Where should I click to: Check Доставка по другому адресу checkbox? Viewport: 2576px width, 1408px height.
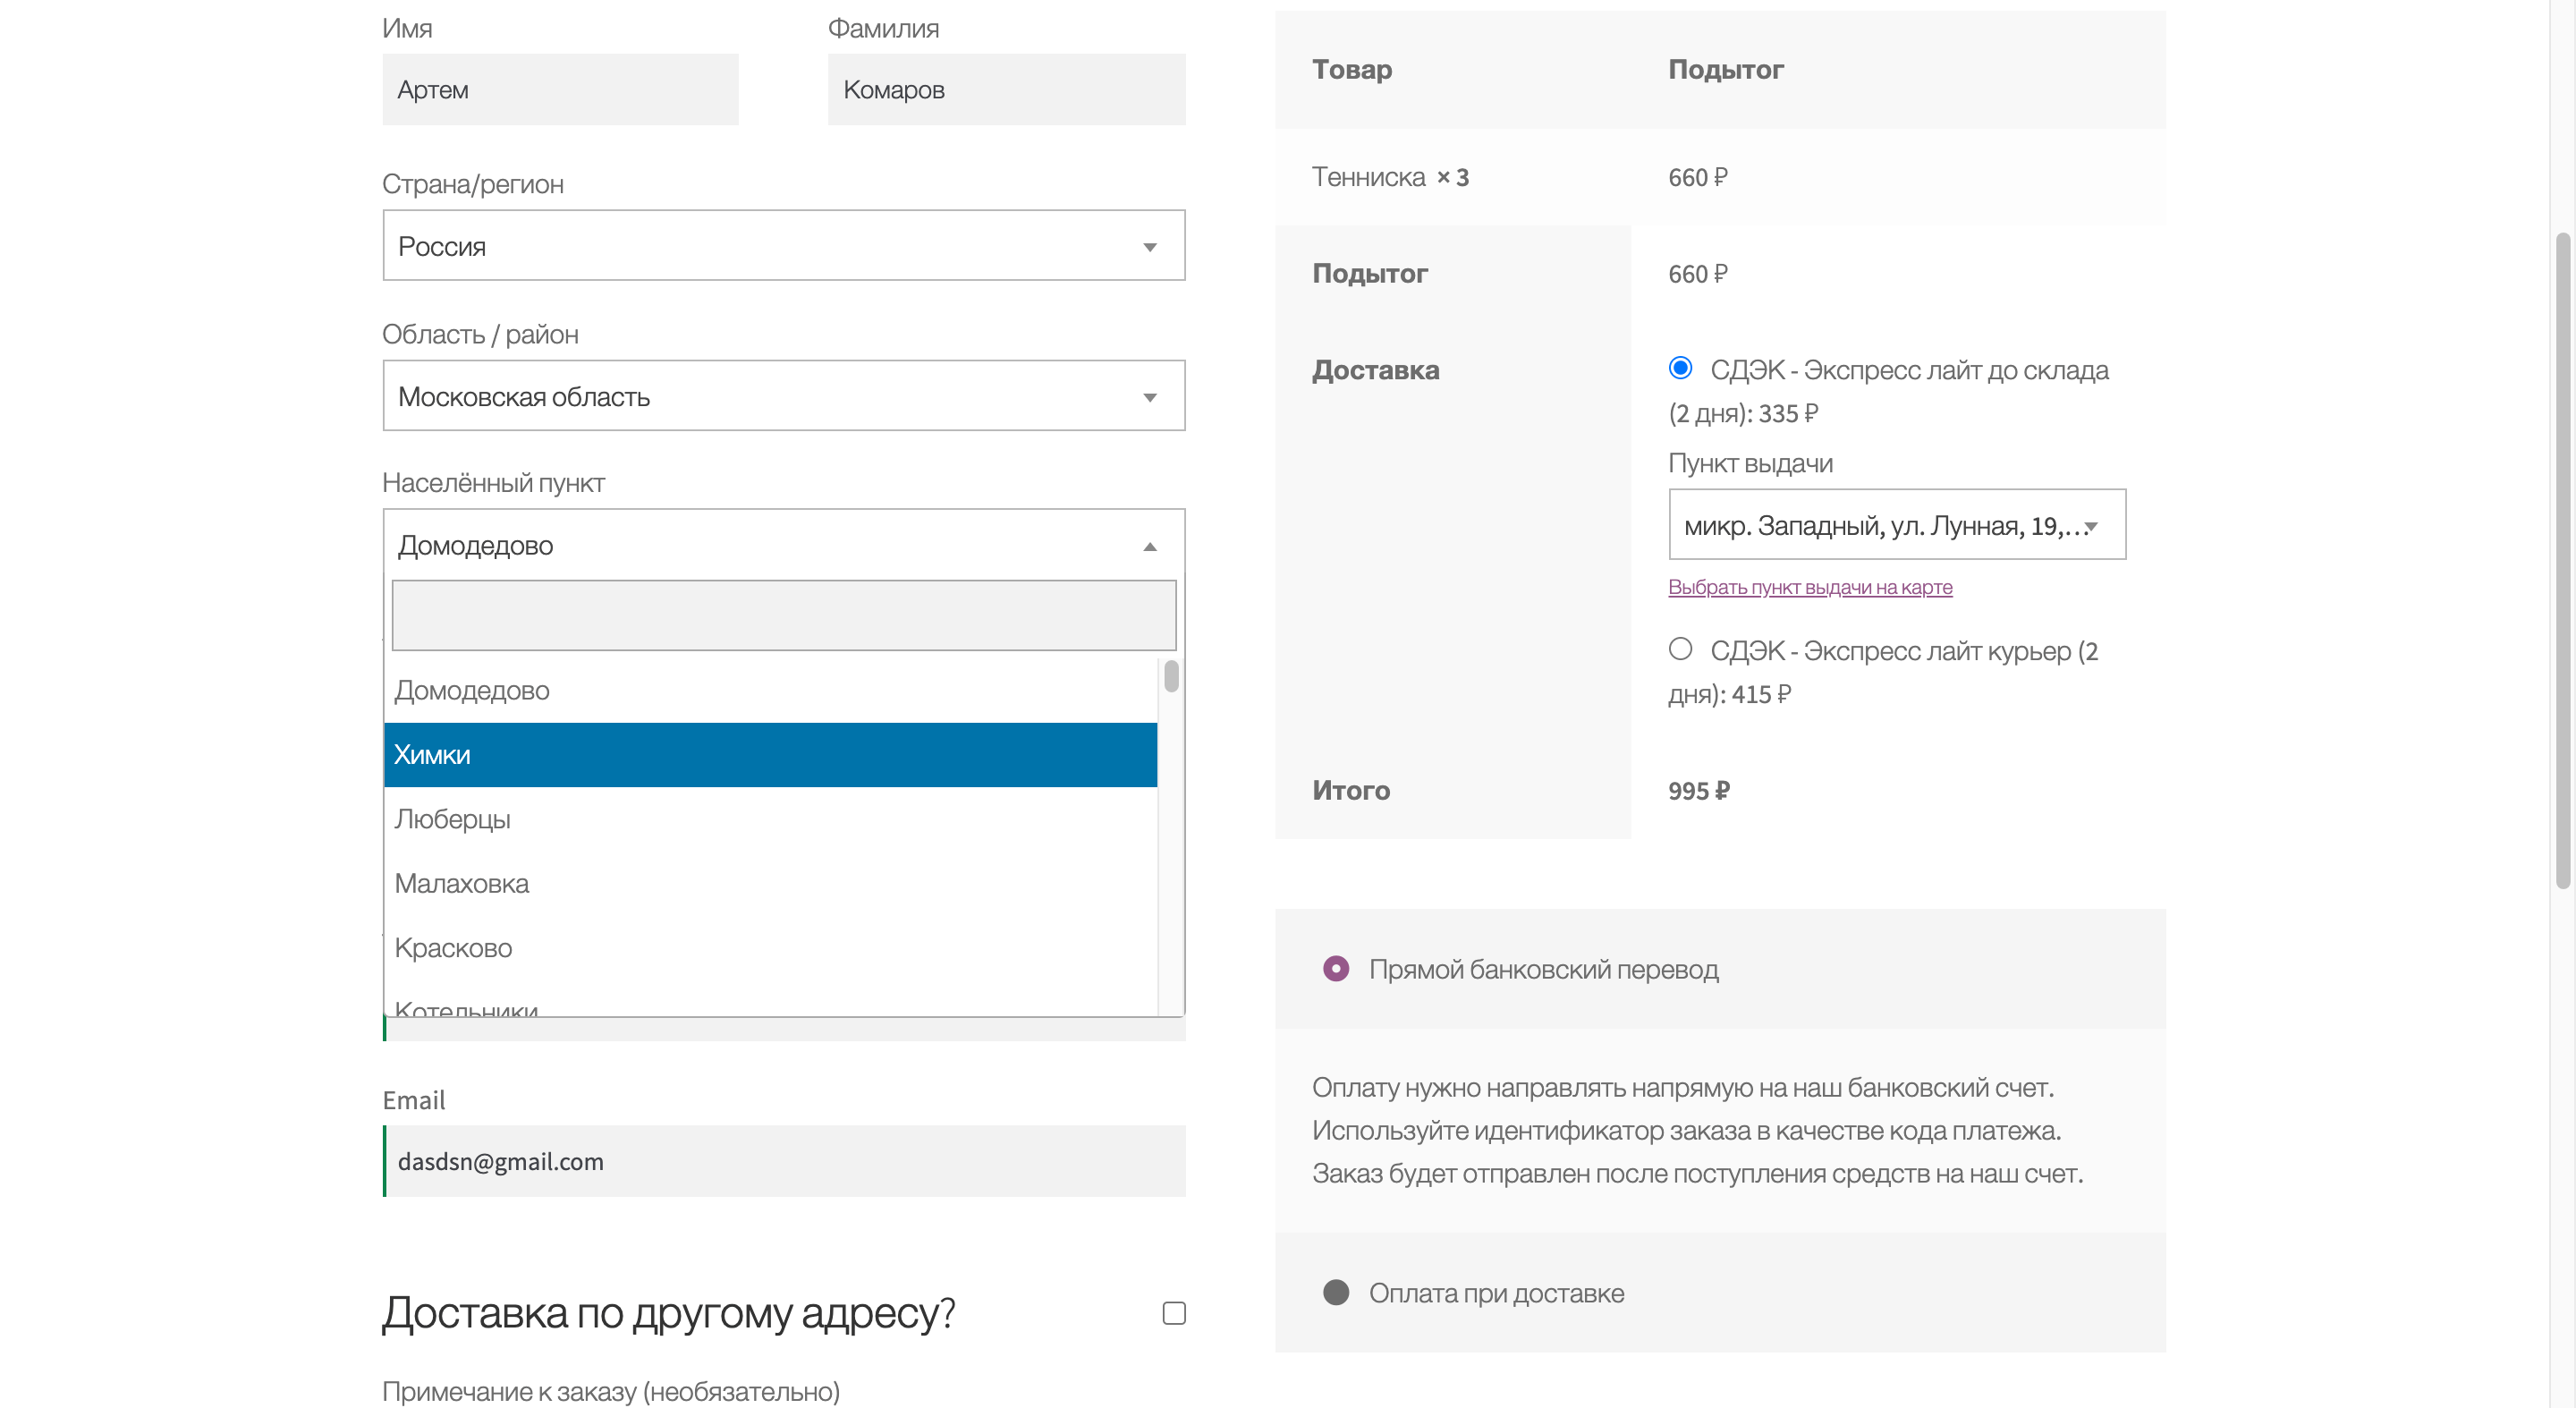pos(1174,1312)
